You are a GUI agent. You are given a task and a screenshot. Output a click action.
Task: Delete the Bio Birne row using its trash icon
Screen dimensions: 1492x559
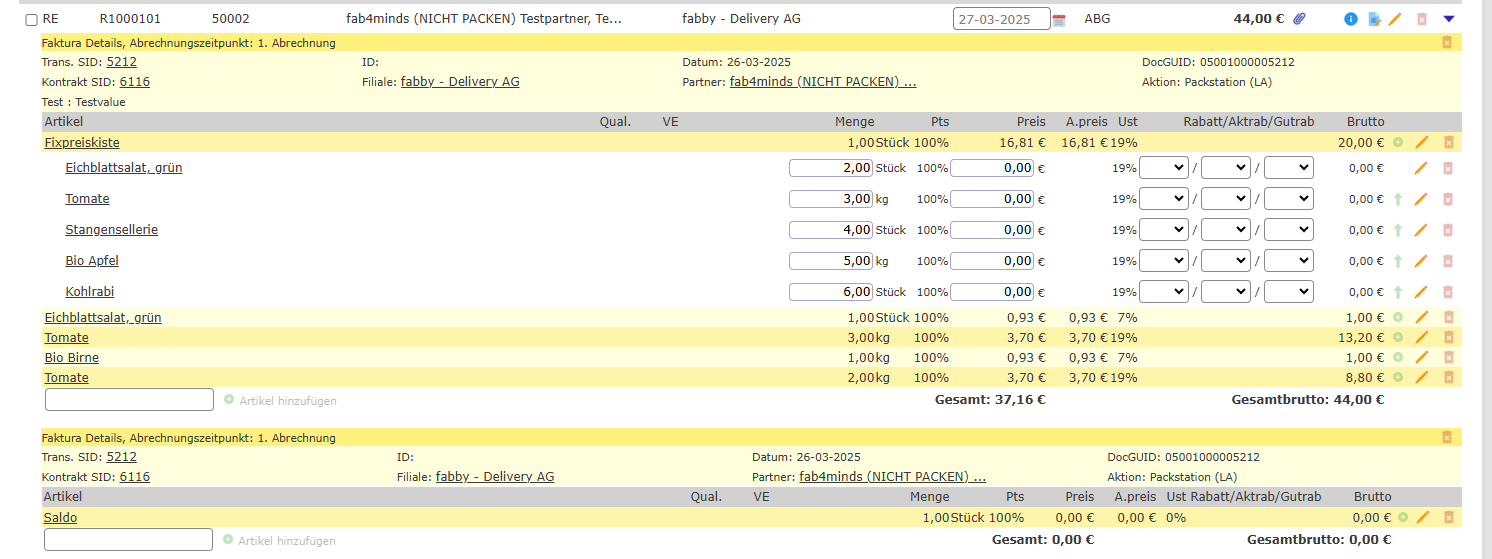tap(1447, 358)
